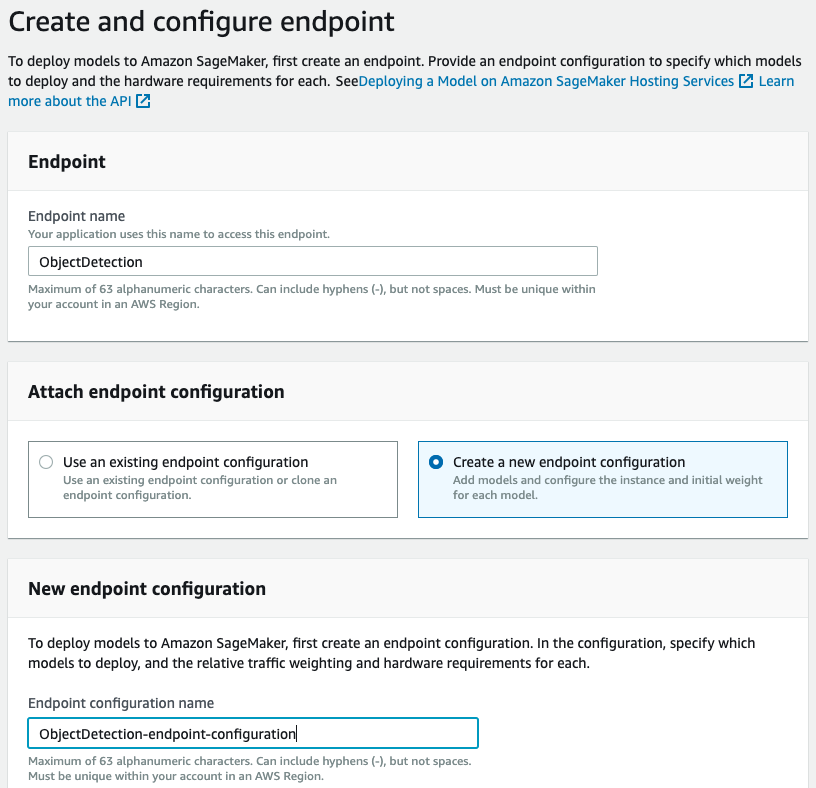
Task: Click the 'Endpoint' section header
Action: tap(67, 162)
